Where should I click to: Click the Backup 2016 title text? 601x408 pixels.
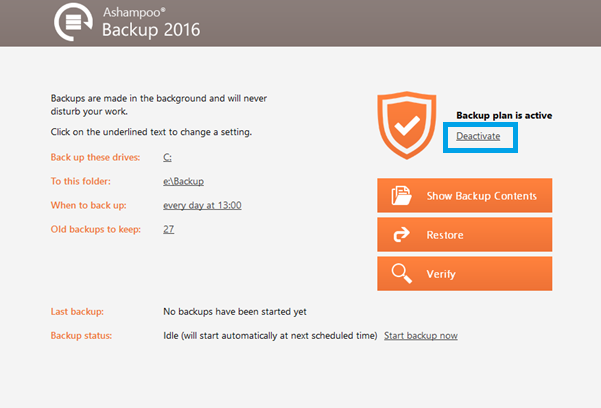click(151, 30)
